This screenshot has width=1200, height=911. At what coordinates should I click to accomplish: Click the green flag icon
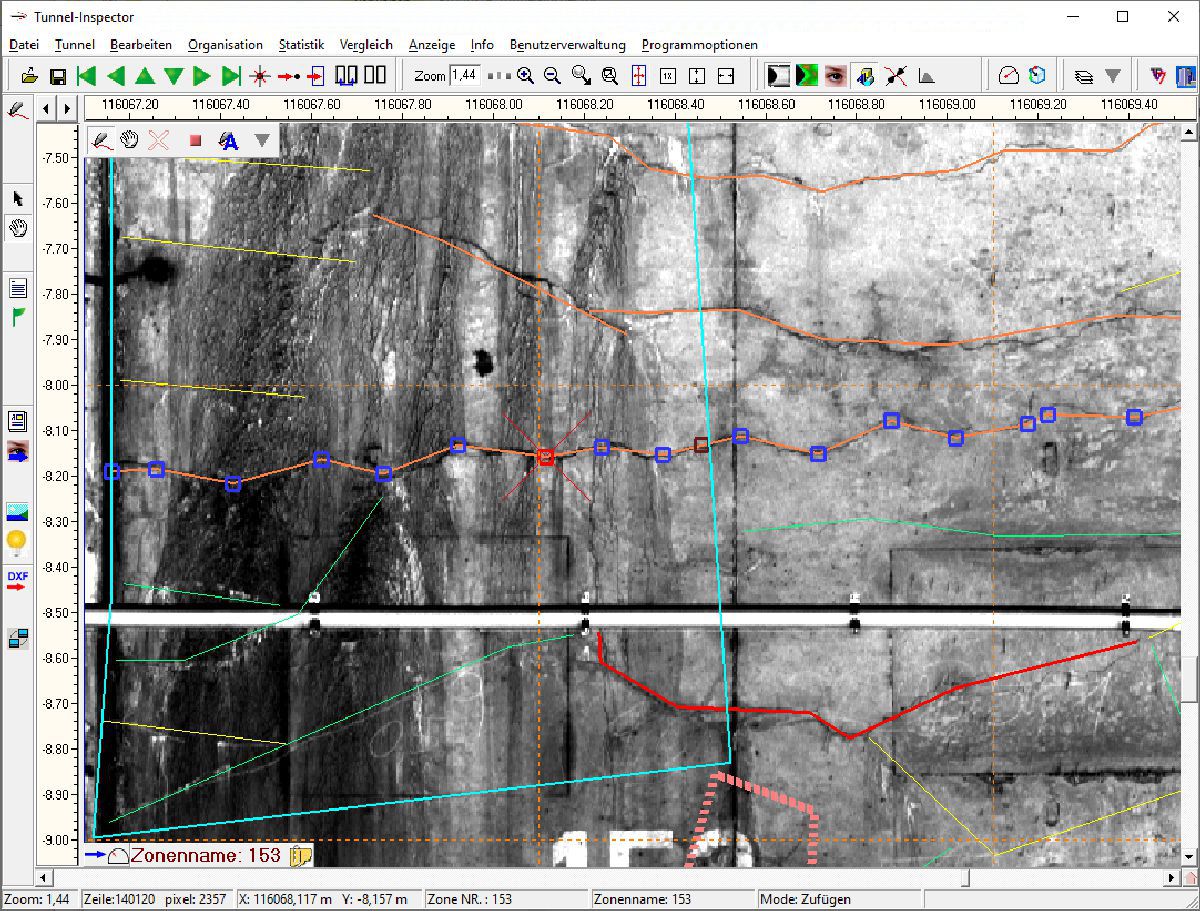18,317
